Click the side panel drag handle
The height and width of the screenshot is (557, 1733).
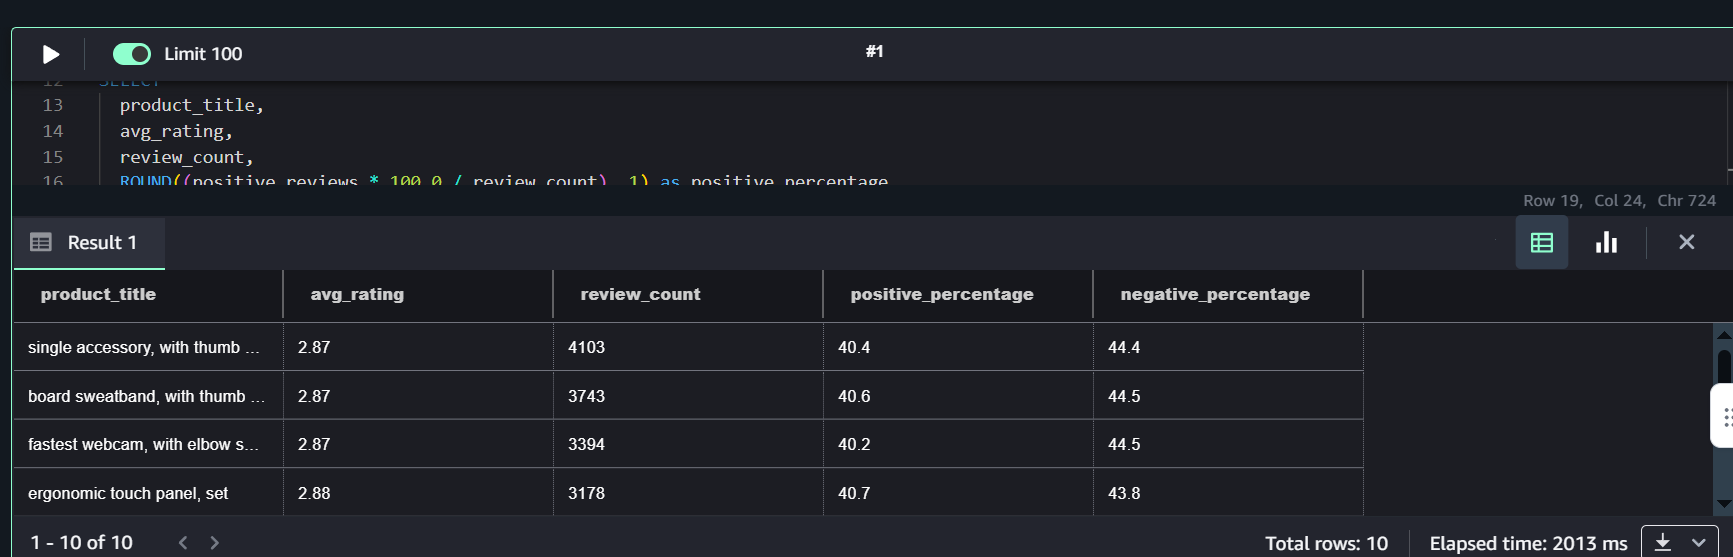point(1724,416)
